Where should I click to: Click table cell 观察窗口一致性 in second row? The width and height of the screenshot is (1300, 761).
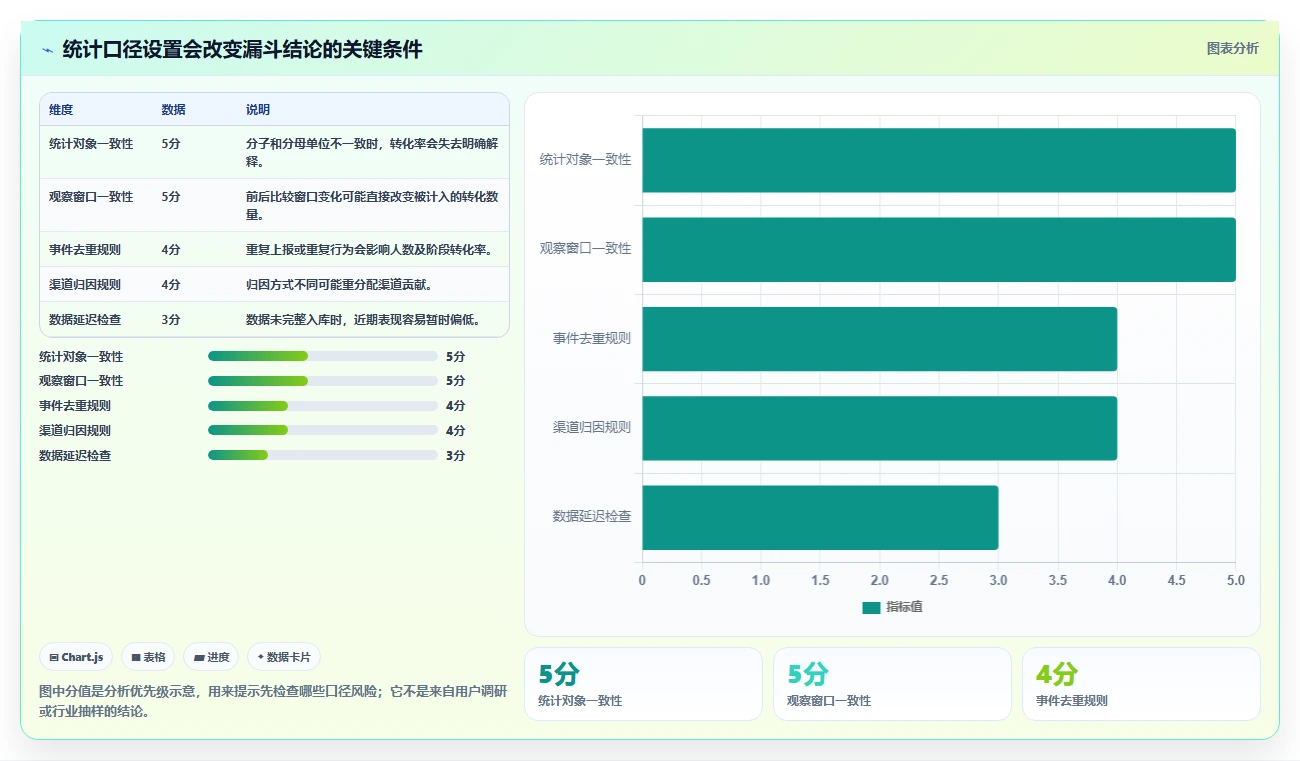click(91, 197)
